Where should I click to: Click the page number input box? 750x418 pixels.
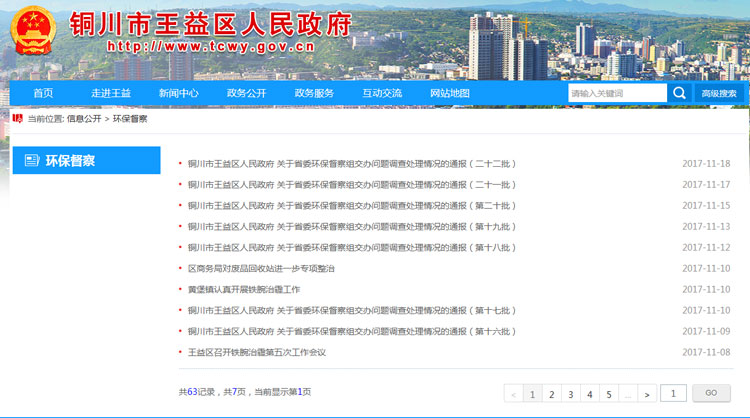point(674,394)
